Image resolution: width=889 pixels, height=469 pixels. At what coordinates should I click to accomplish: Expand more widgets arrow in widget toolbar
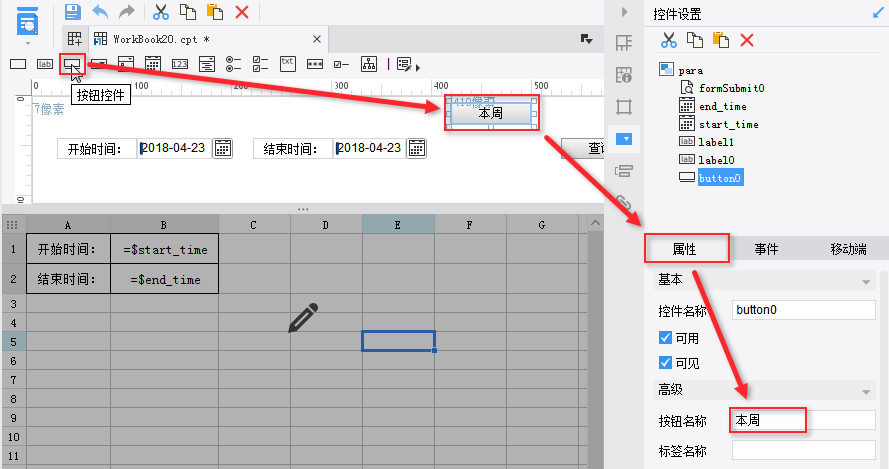pyautogui.click(x=418, y=67)
